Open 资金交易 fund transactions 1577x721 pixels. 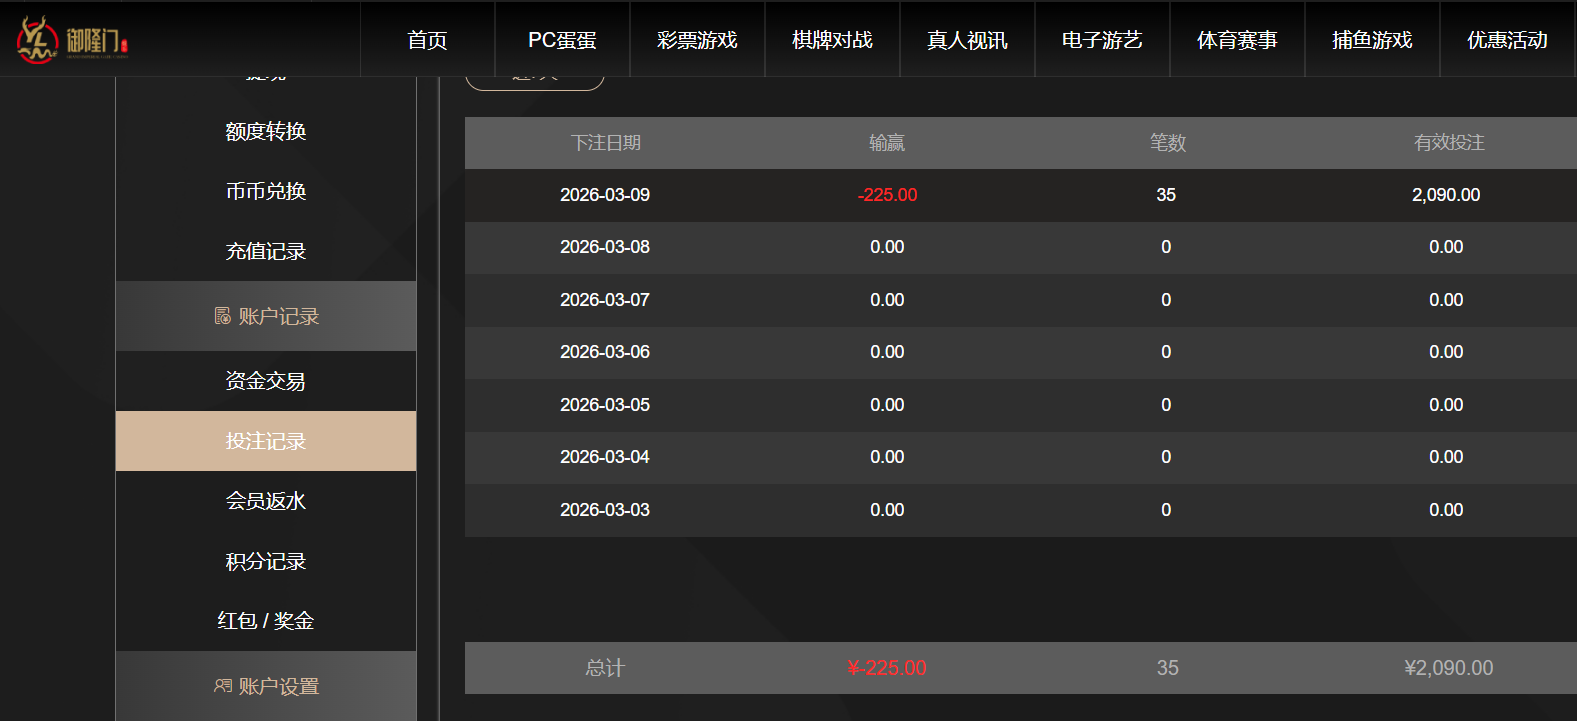point(265,380)
